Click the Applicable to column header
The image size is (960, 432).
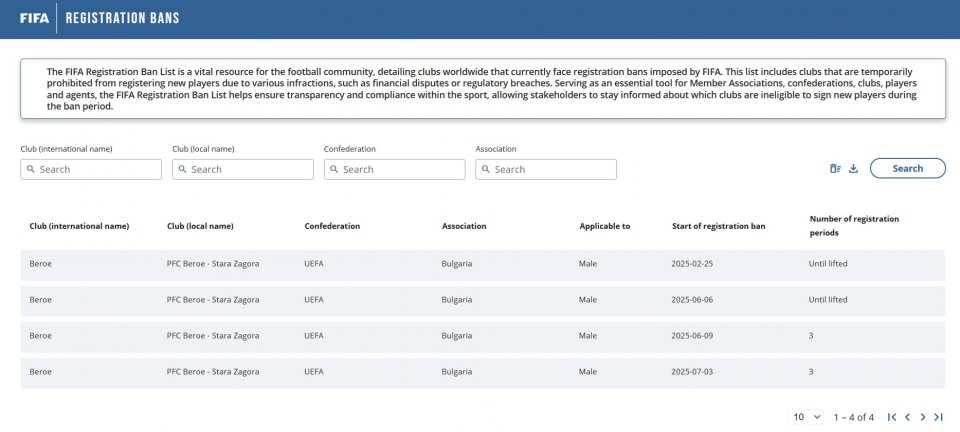[x=604, y=226]
